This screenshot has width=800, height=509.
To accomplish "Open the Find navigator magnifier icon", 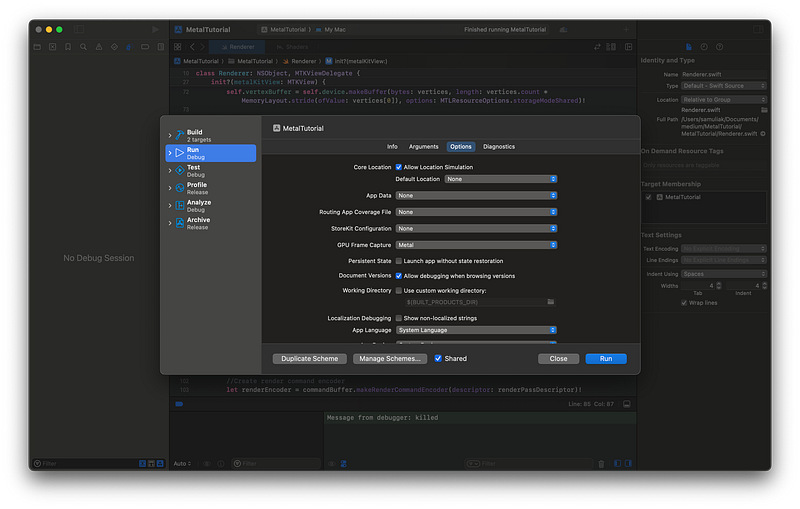I will 83,47.
